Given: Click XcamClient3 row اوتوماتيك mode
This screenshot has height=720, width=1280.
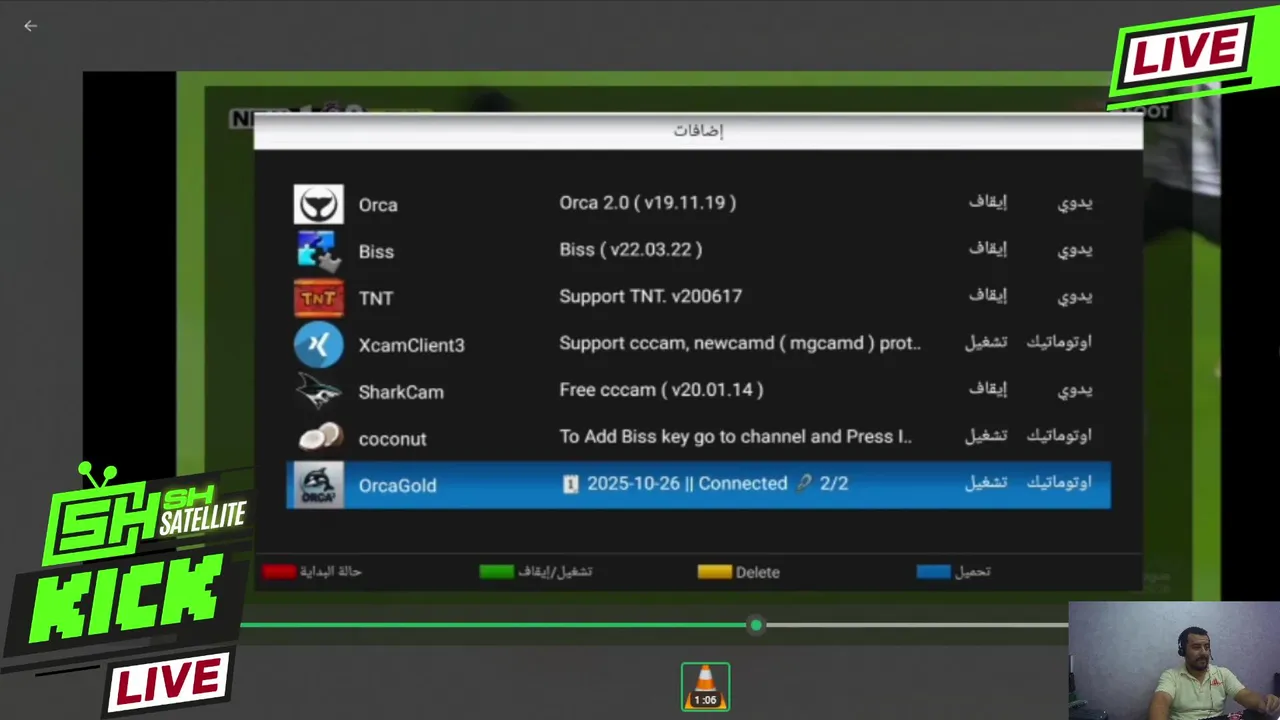Looking at the screenshot, I should (1059, 343).
